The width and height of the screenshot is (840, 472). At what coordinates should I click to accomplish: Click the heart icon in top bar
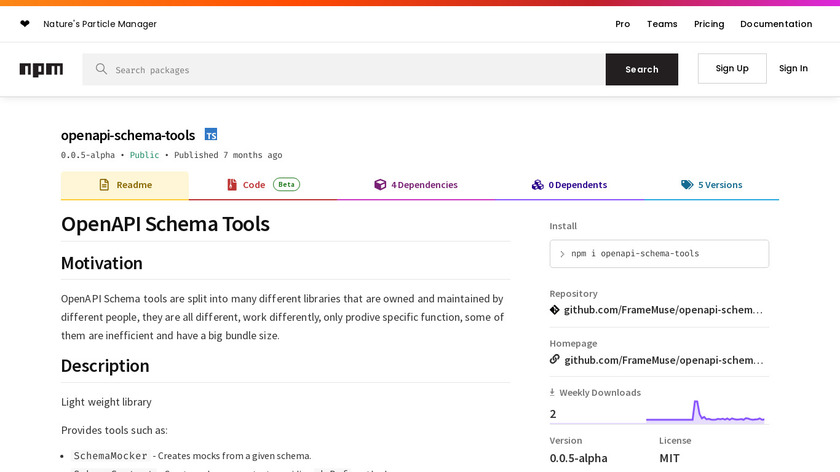pyautogui.click(x=25, y=24)
